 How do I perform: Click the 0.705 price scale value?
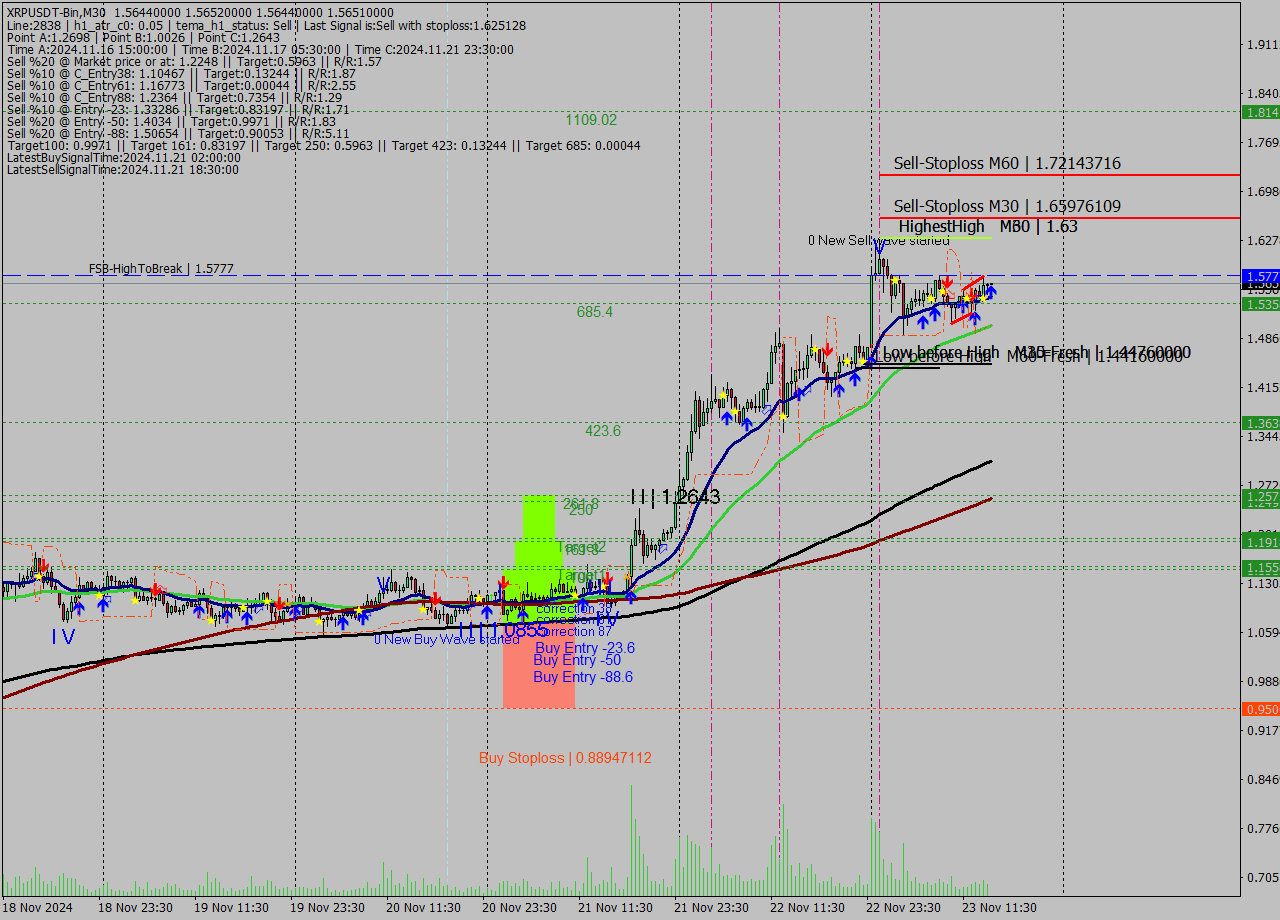pyautogui.click(x=1262, y=877)
